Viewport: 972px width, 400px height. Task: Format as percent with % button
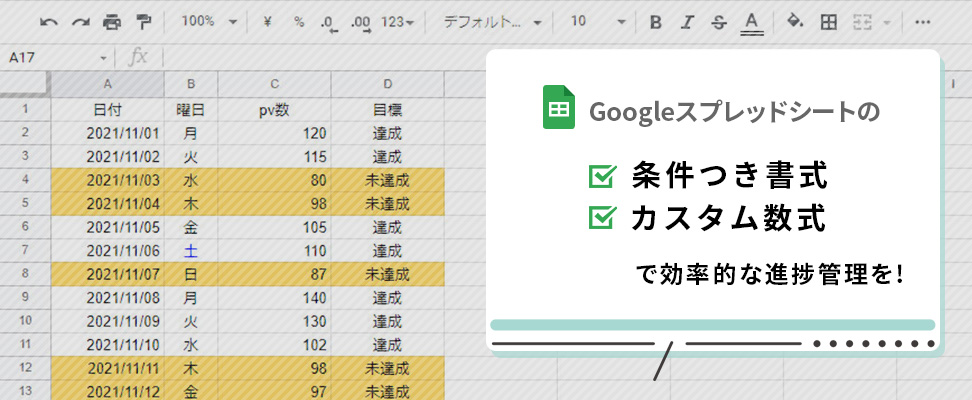[x=299, y=22]
